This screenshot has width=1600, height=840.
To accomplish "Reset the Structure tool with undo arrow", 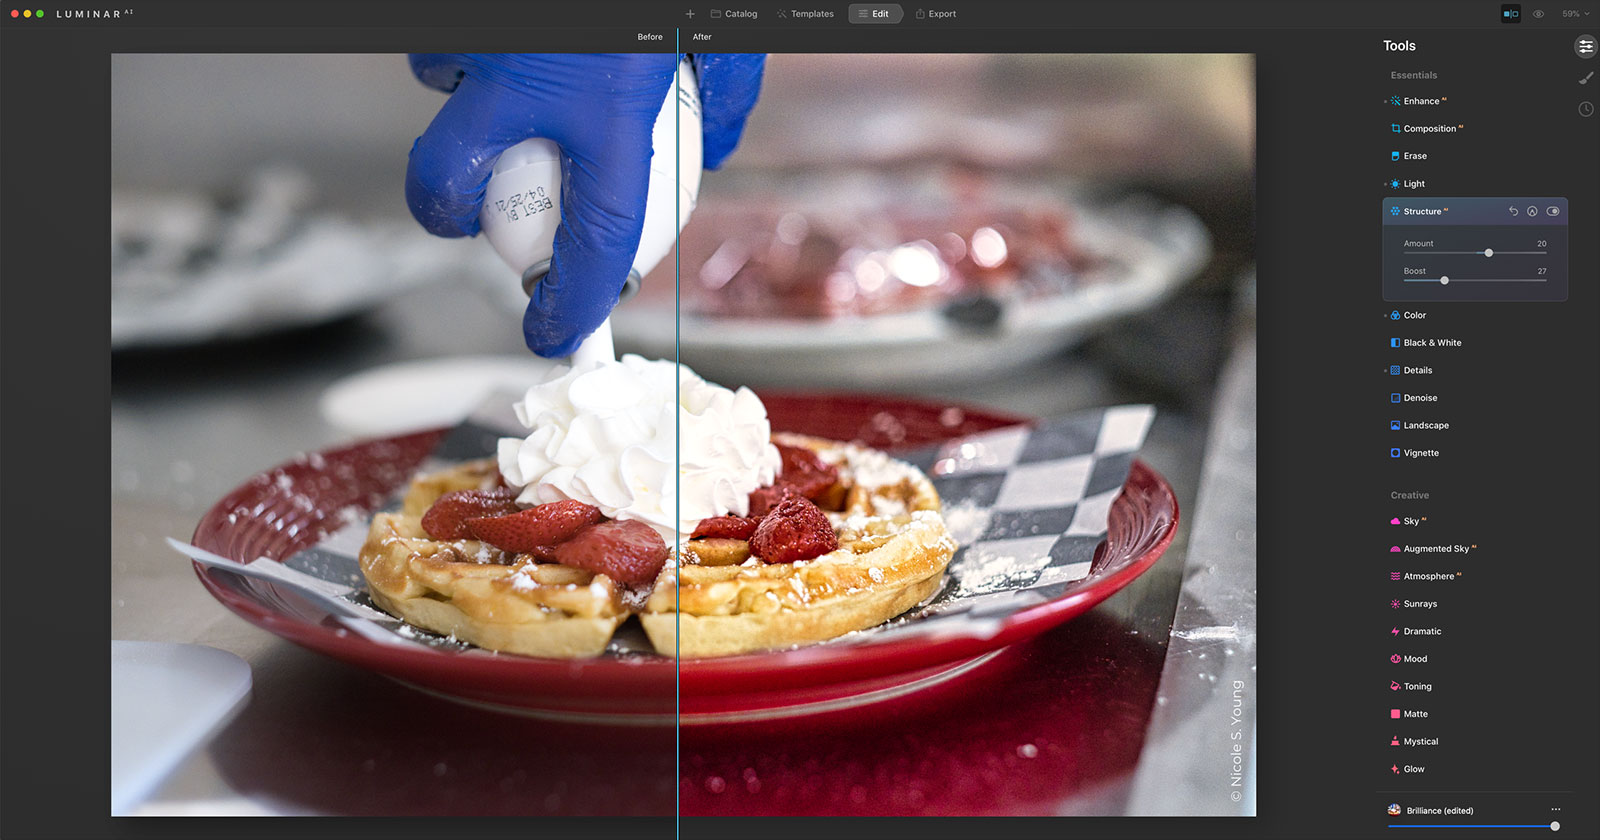I will tap(1513, 211).
